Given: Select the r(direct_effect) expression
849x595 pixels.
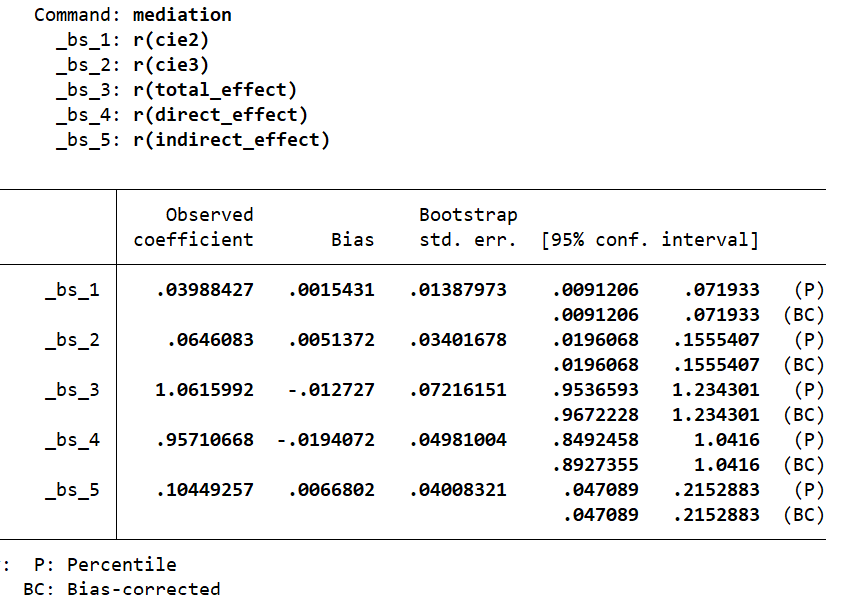Looking at the screenshot, I should coord(220,115).
